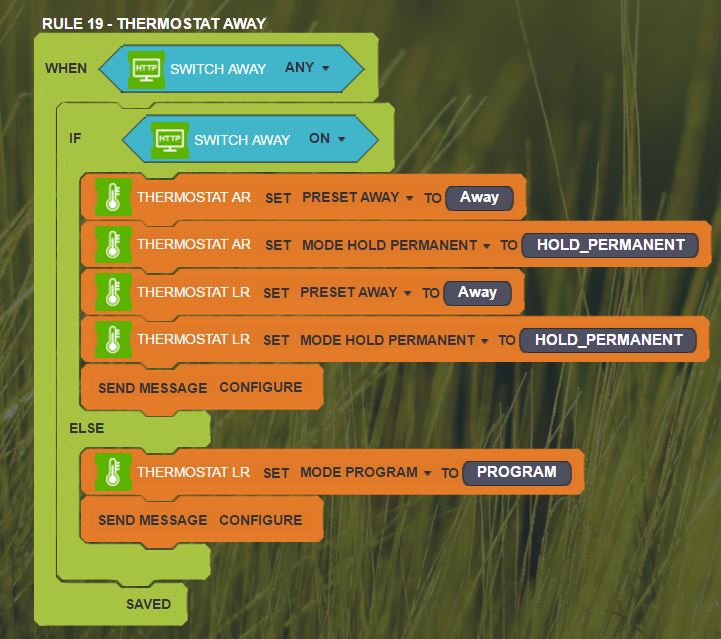Screen dimensions: 721x639
Task: Click thermostat icon on Thermostat LR preset row
Action: (113, 293)
